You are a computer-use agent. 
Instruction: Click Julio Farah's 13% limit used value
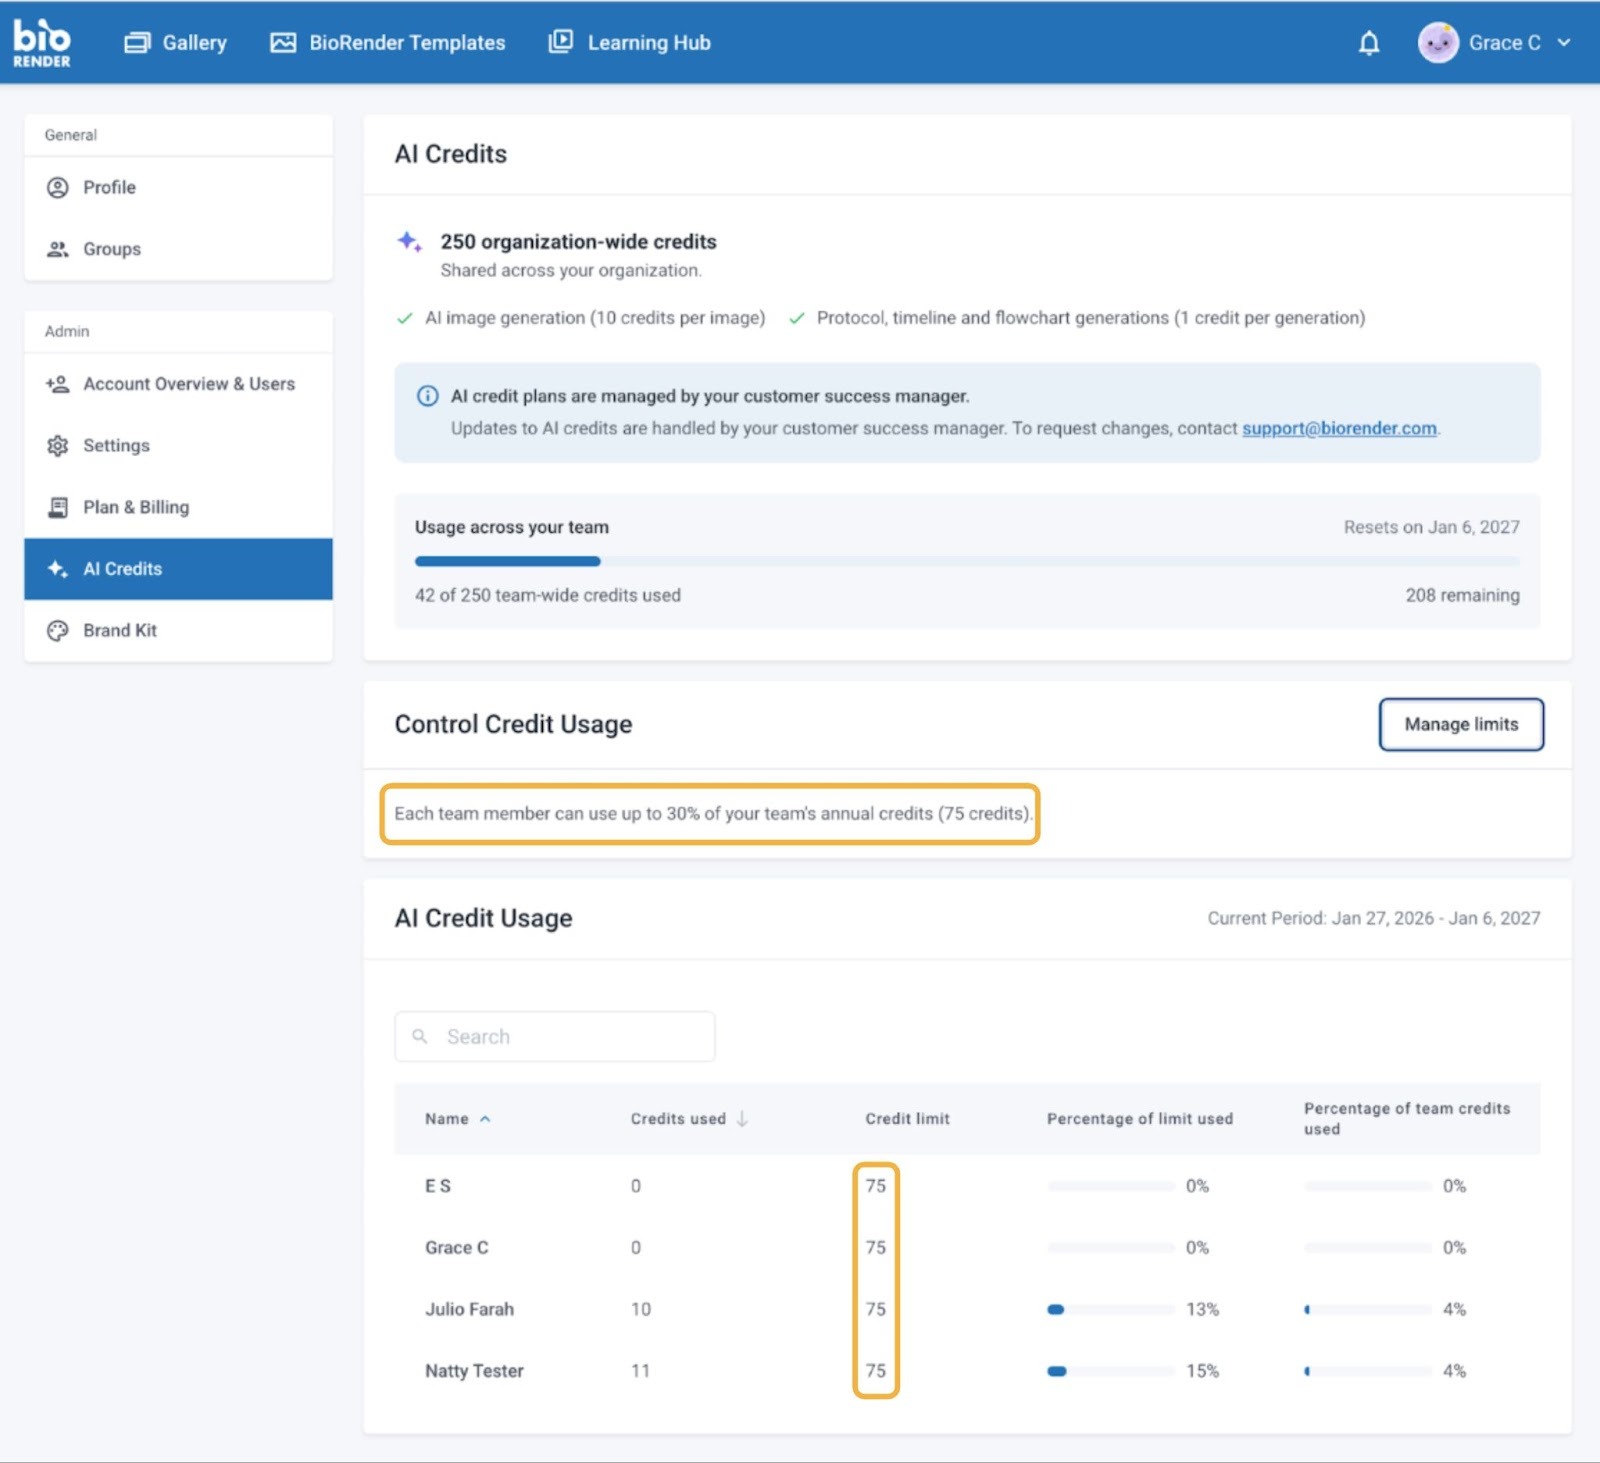(1203, 1309)
